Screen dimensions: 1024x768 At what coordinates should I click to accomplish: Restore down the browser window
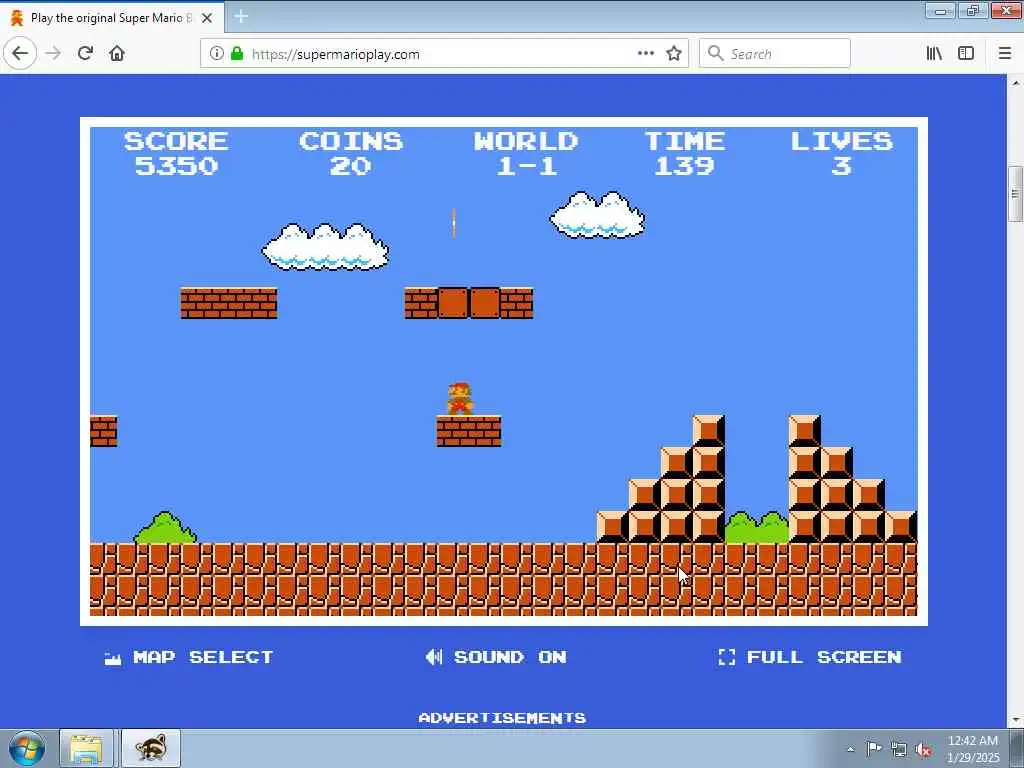point(973,11)
